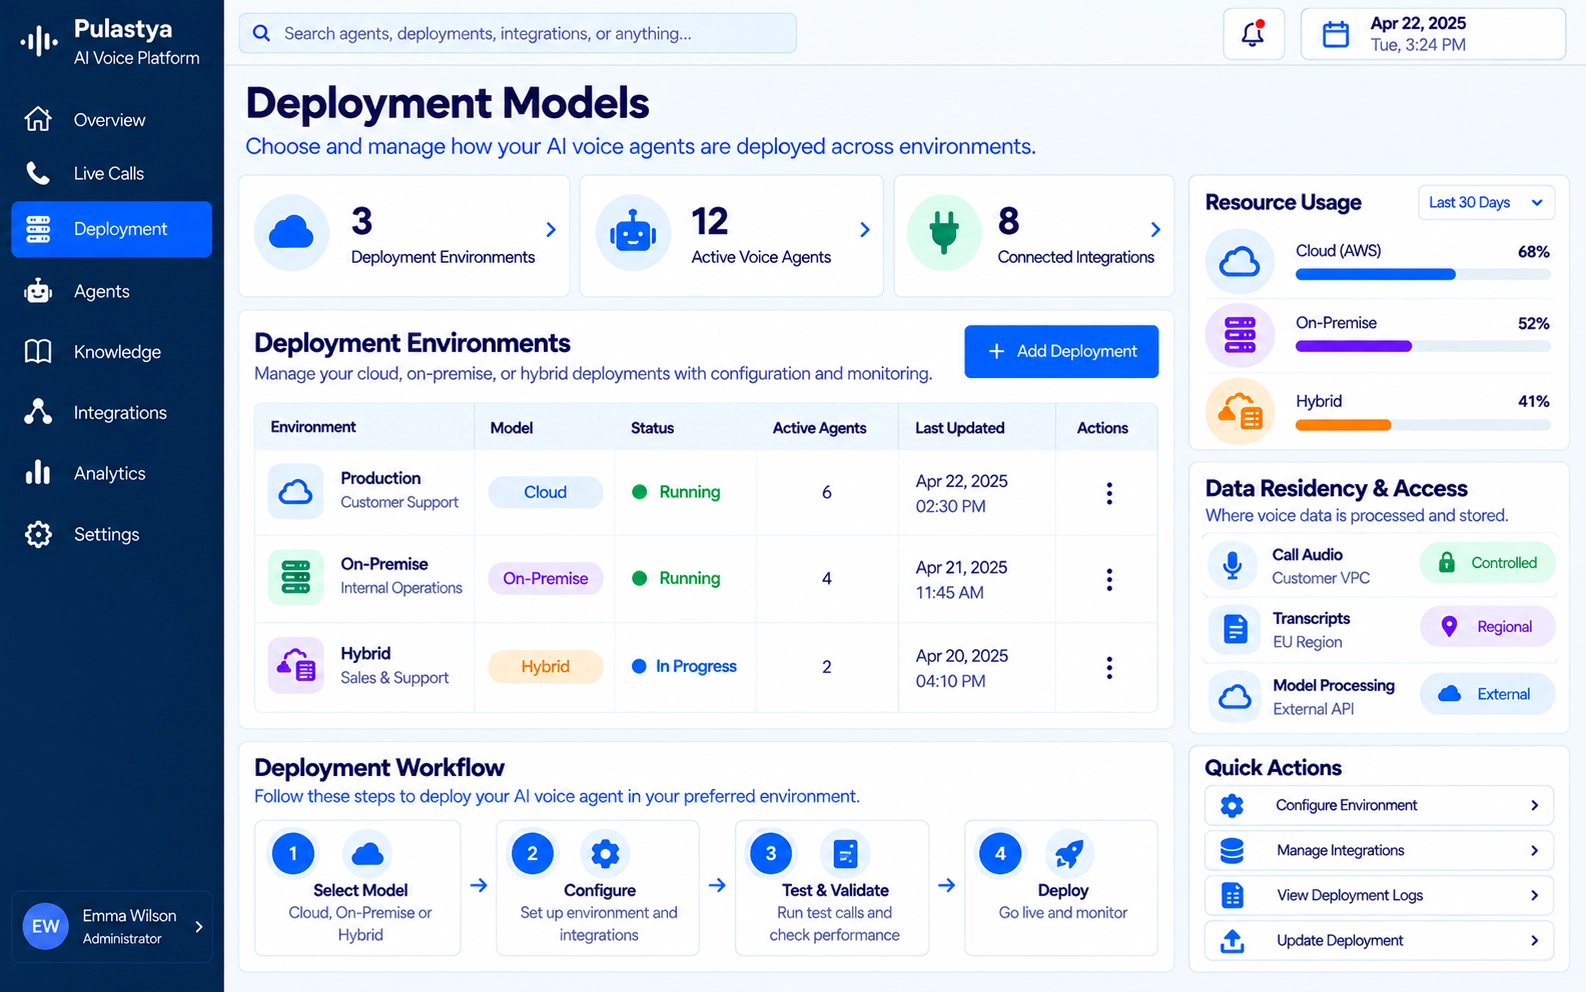
Task: Click the Controlled badge for Call Audio
Action: (1488, 563)
